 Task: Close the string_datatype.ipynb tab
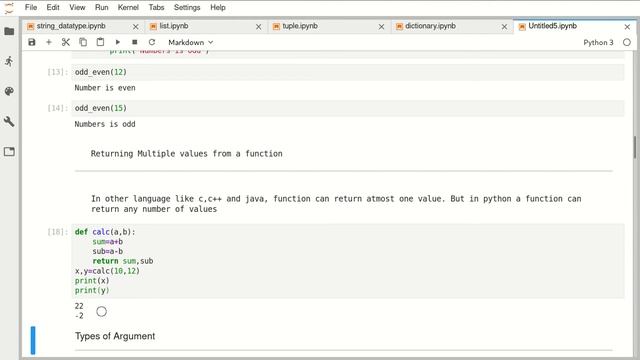pos(136,27)
